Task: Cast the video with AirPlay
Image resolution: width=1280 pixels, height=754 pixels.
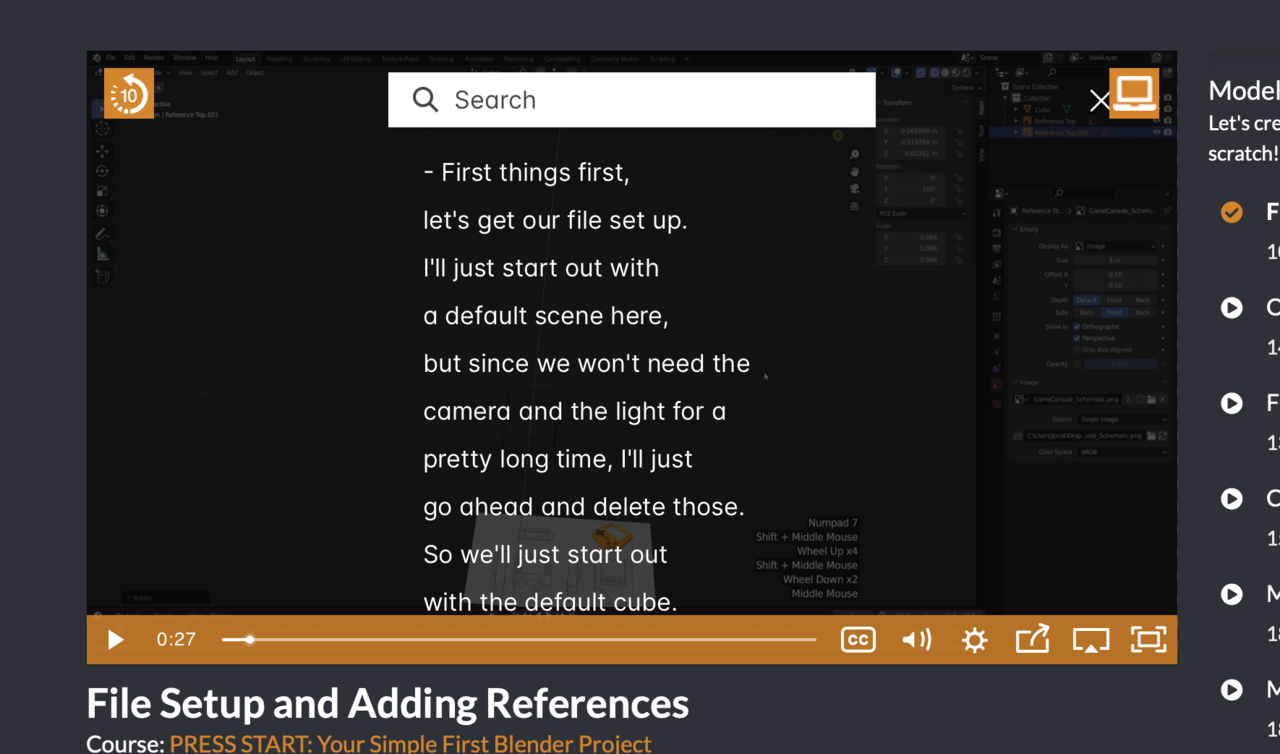Action: pos(1090,640)
